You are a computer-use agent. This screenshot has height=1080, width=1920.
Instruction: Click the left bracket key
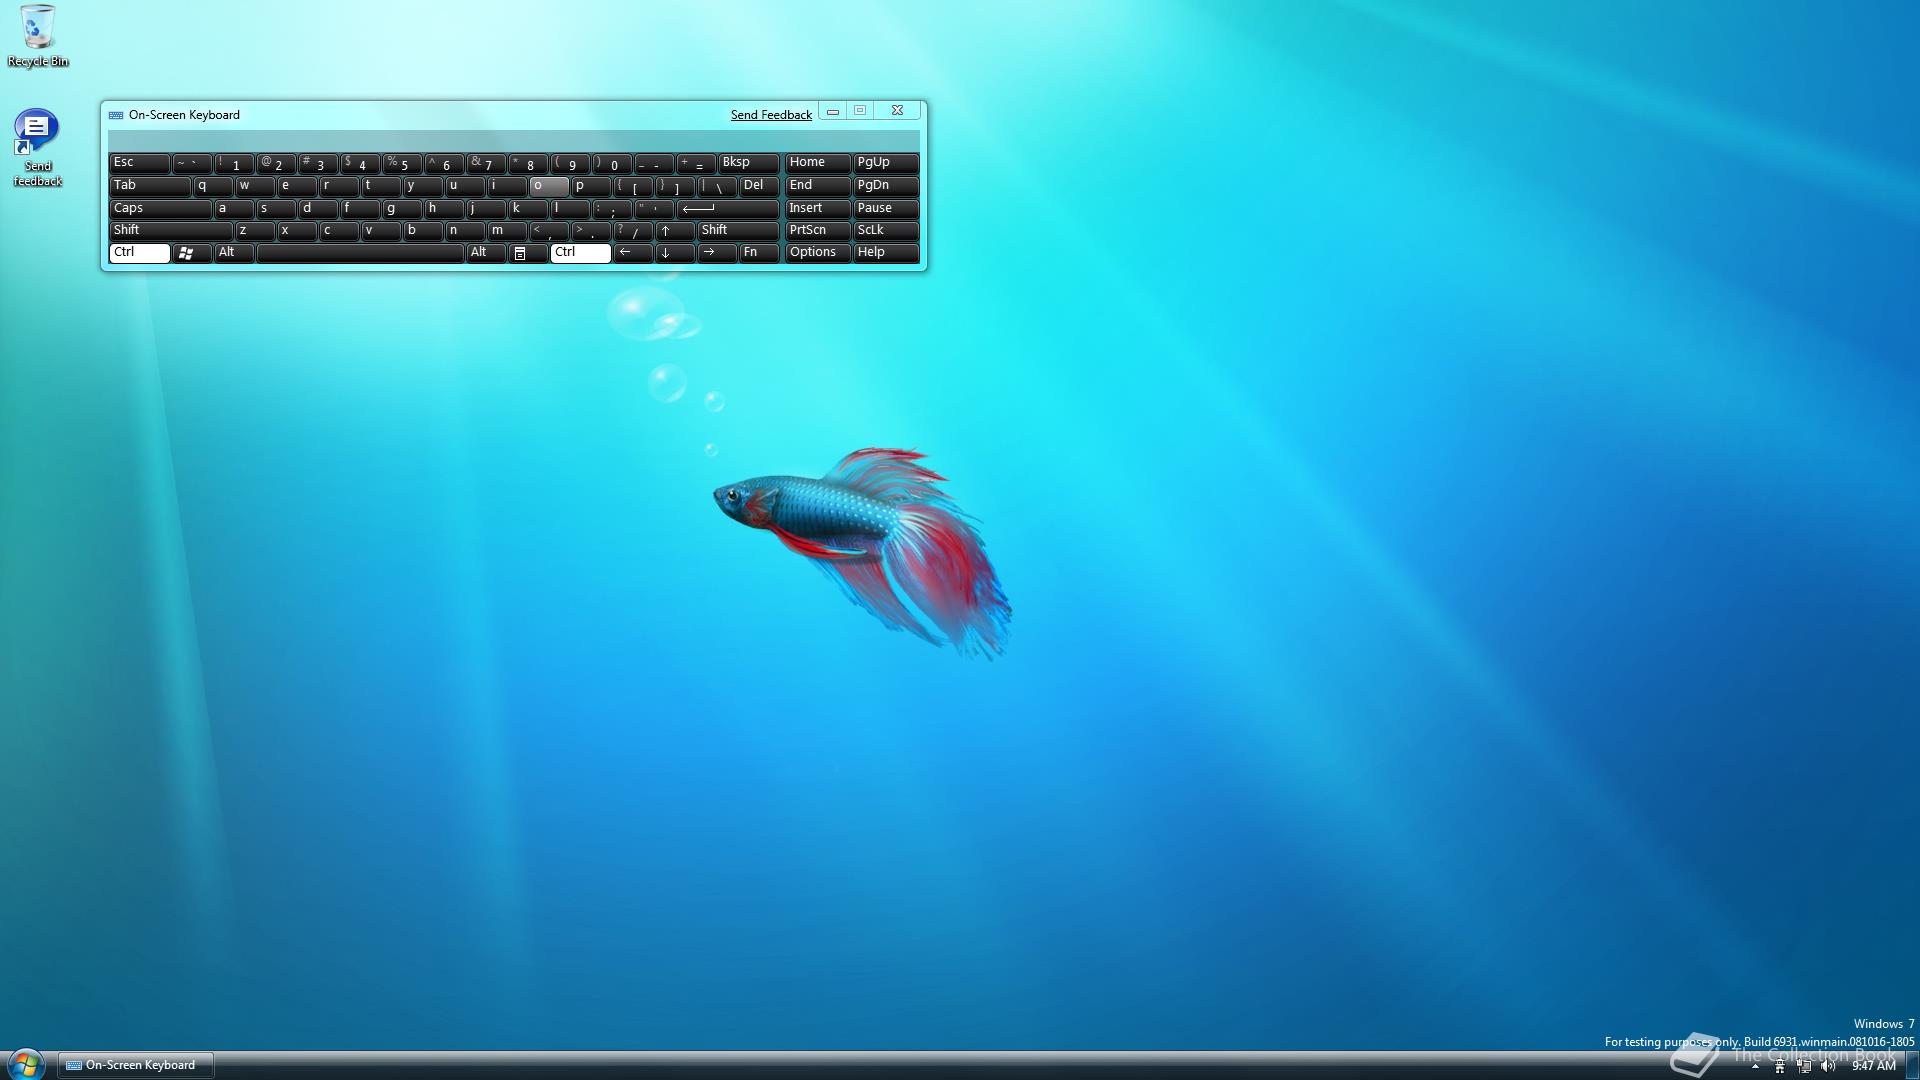(632, 186)
